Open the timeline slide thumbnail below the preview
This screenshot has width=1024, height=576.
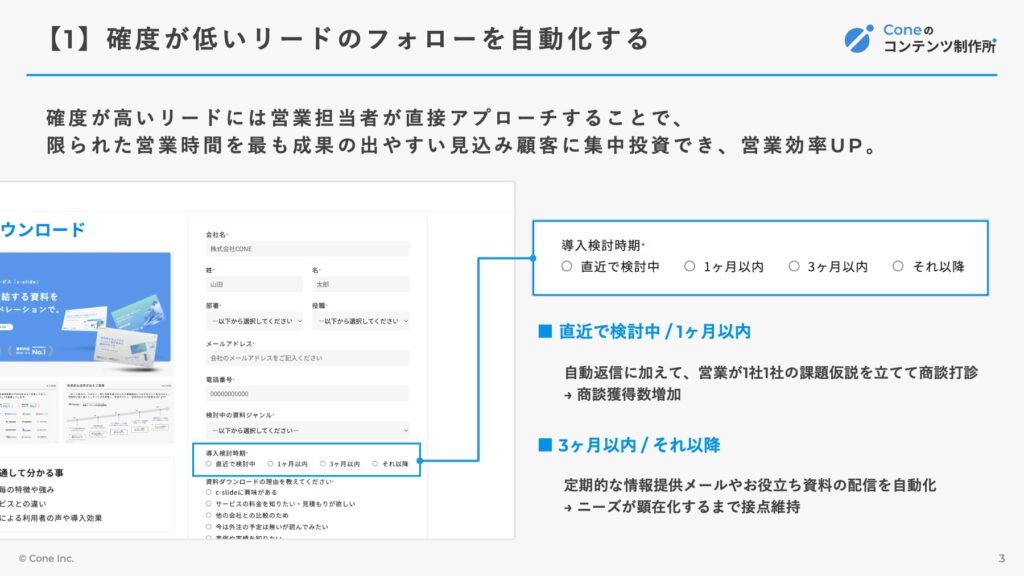point(119,413)
